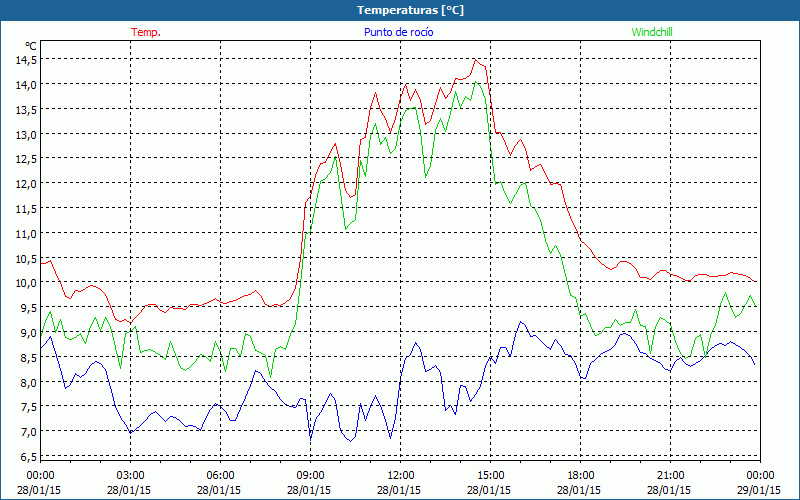Viewport: 800px width, 500px height.
Task: Select the 13,0 y-axis value
Action: click(x=28, y=135)
